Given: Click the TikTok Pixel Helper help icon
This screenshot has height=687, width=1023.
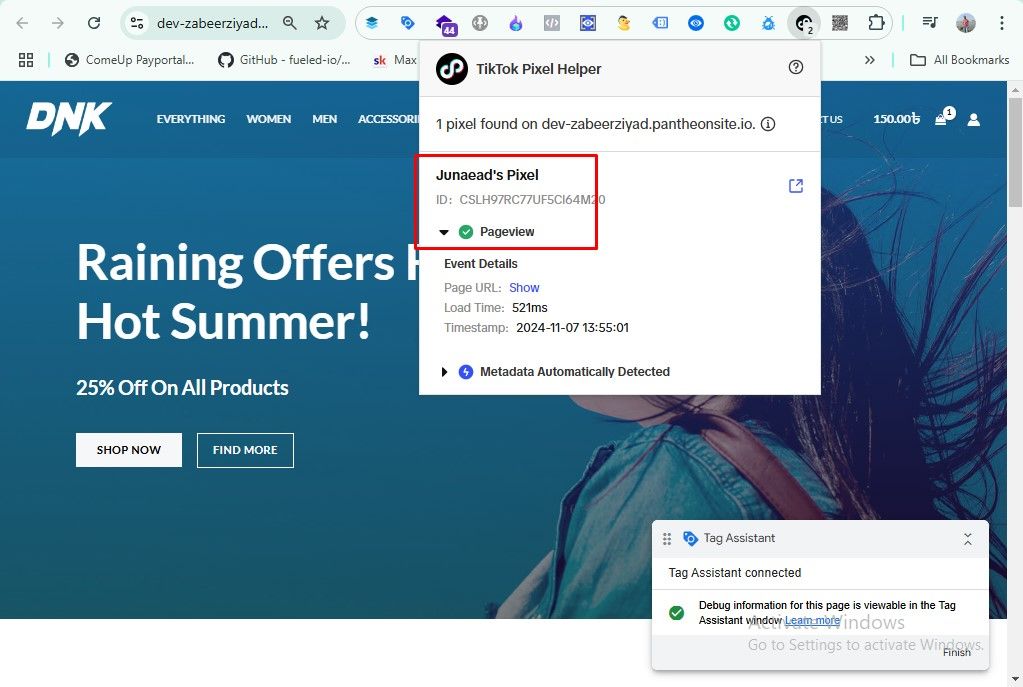Looking at the screenshot, I should [795, 67].
